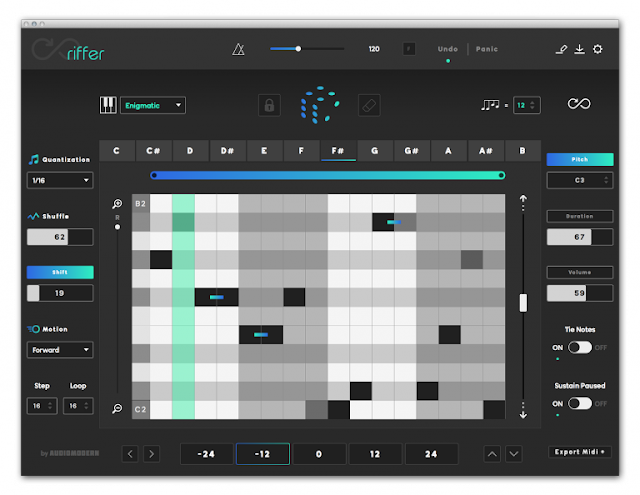Select the G# root note tab
The height and width of the screenshot is (495, 640).
[x=412, y=151]
